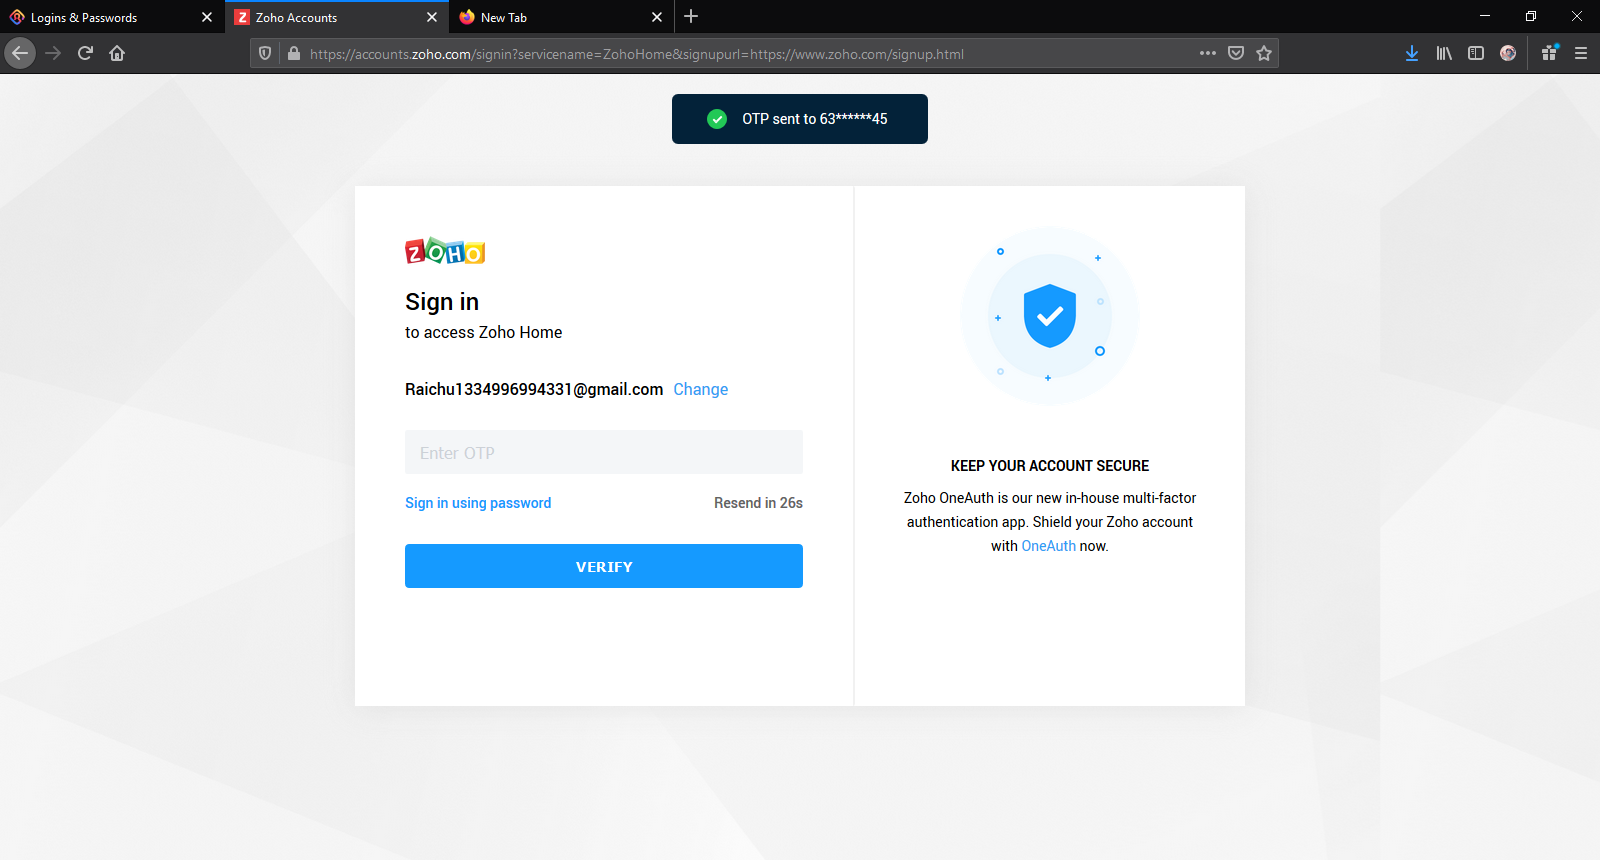View site security lock information
This screenshot has height=860, width=1600.
[x=294, y=53]
